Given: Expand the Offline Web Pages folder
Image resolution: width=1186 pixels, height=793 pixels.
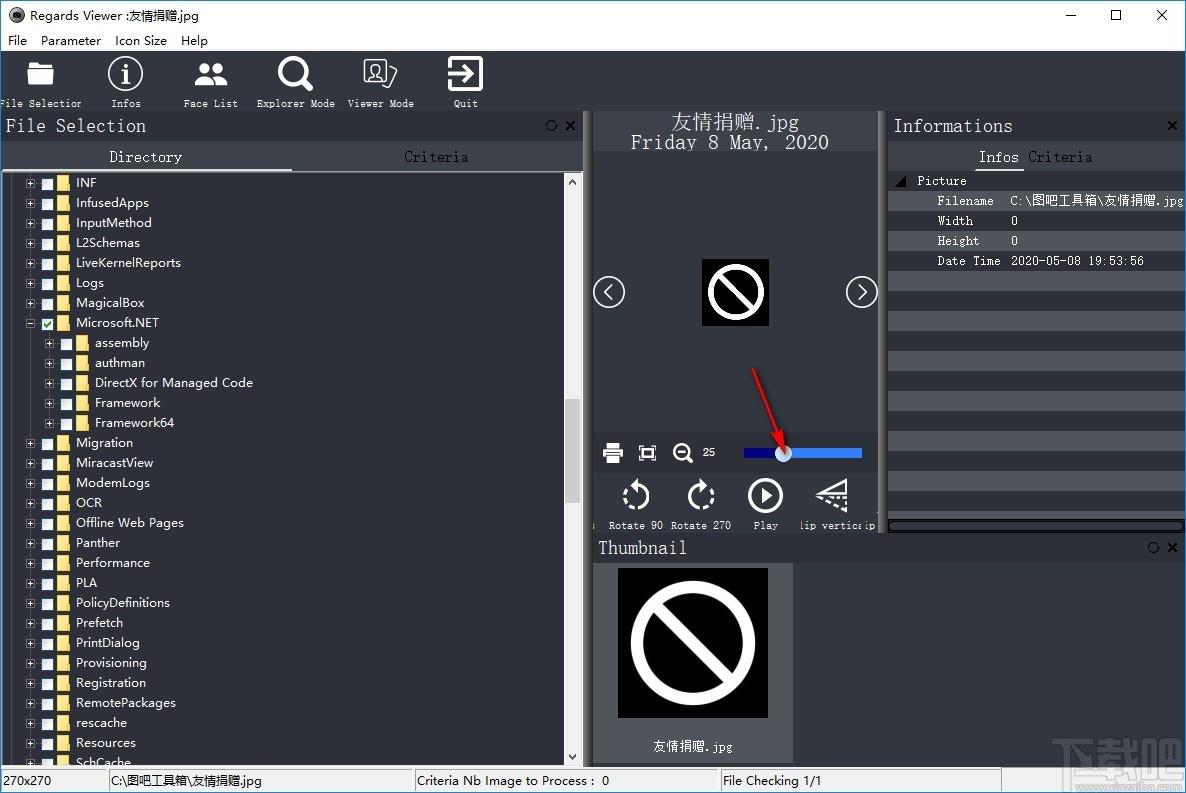Looking at the screenshot, I should pyautogui.click(x=30, y=524).
